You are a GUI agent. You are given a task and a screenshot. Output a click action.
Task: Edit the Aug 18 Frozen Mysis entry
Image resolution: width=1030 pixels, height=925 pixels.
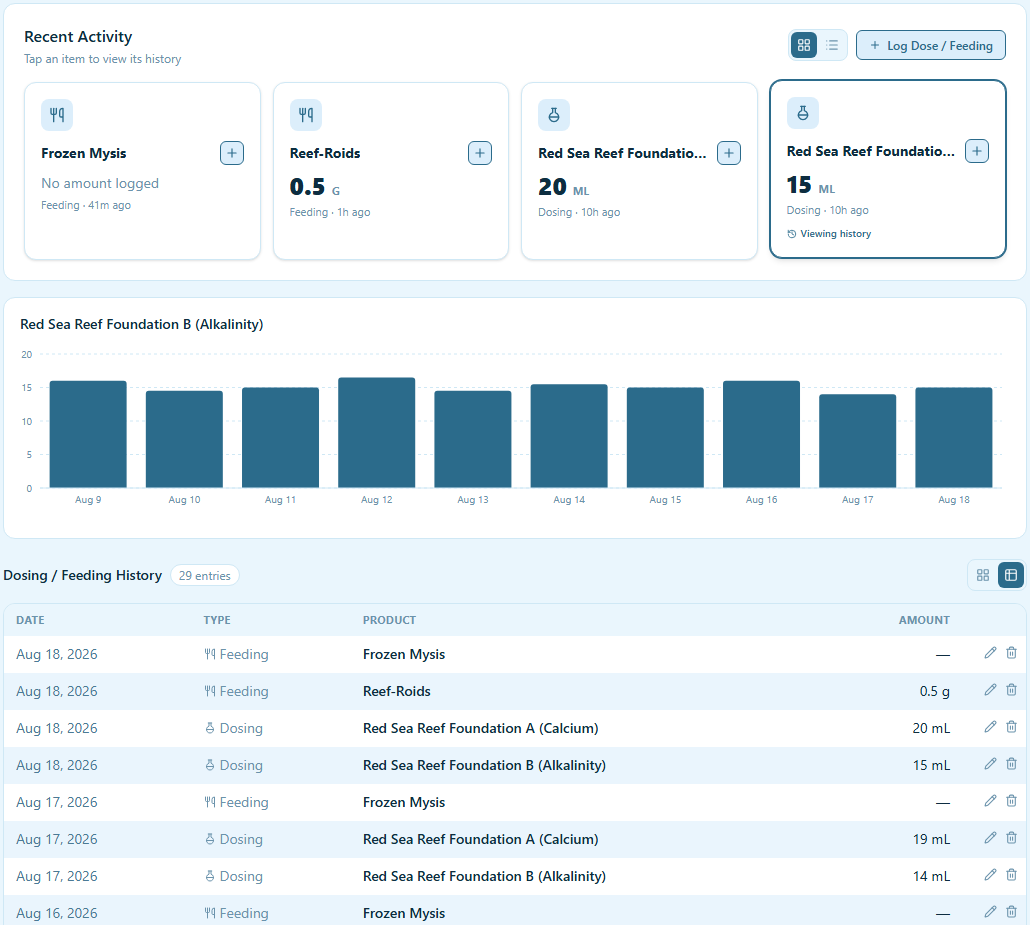point(990,653)
